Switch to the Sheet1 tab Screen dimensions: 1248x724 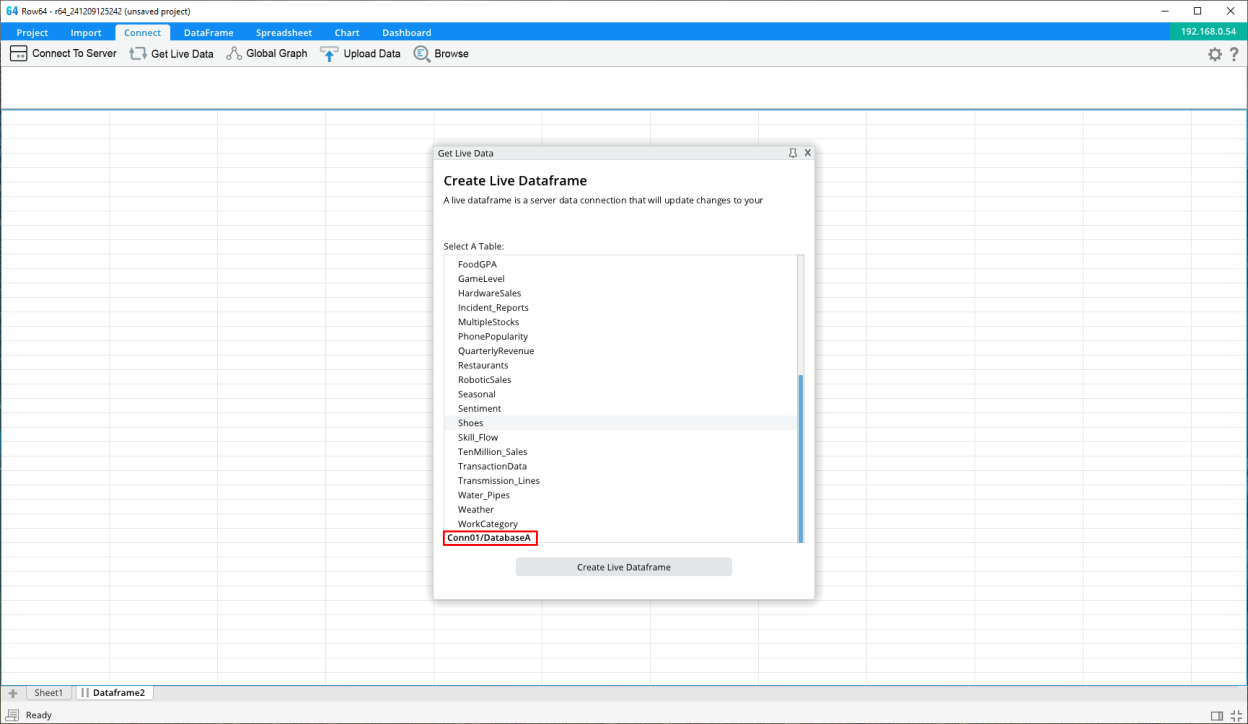click(48, 693)
